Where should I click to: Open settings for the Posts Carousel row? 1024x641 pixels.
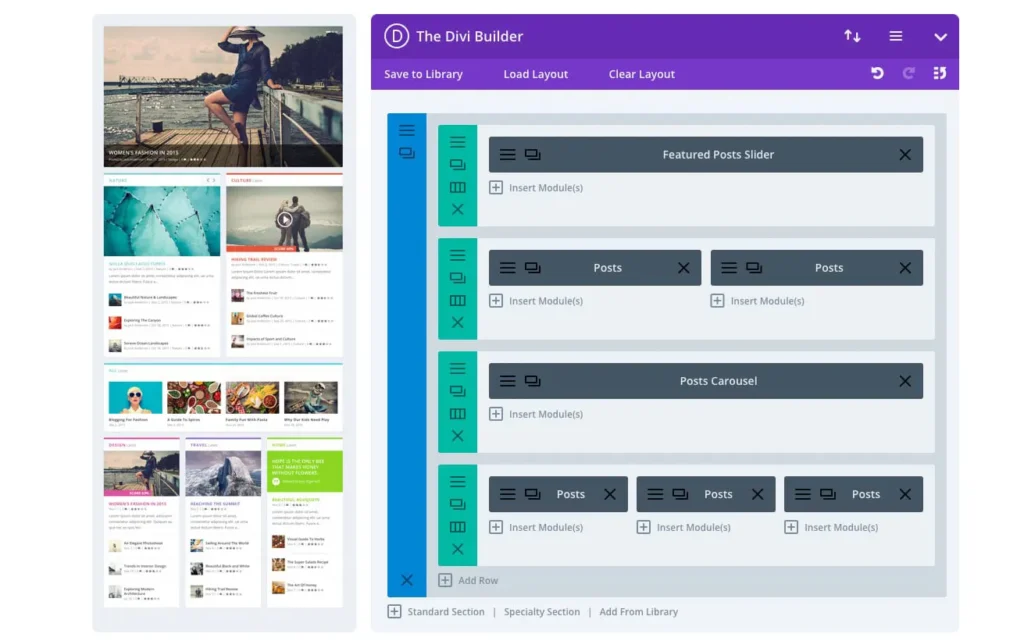(x=457, y=368)
